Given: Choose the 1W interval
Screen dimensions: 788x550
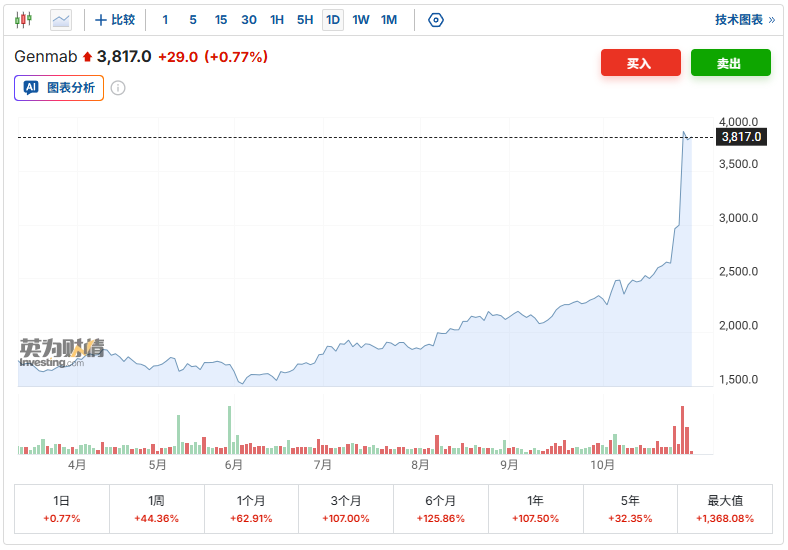Looking at the screenshot, I should pos(361,20).
